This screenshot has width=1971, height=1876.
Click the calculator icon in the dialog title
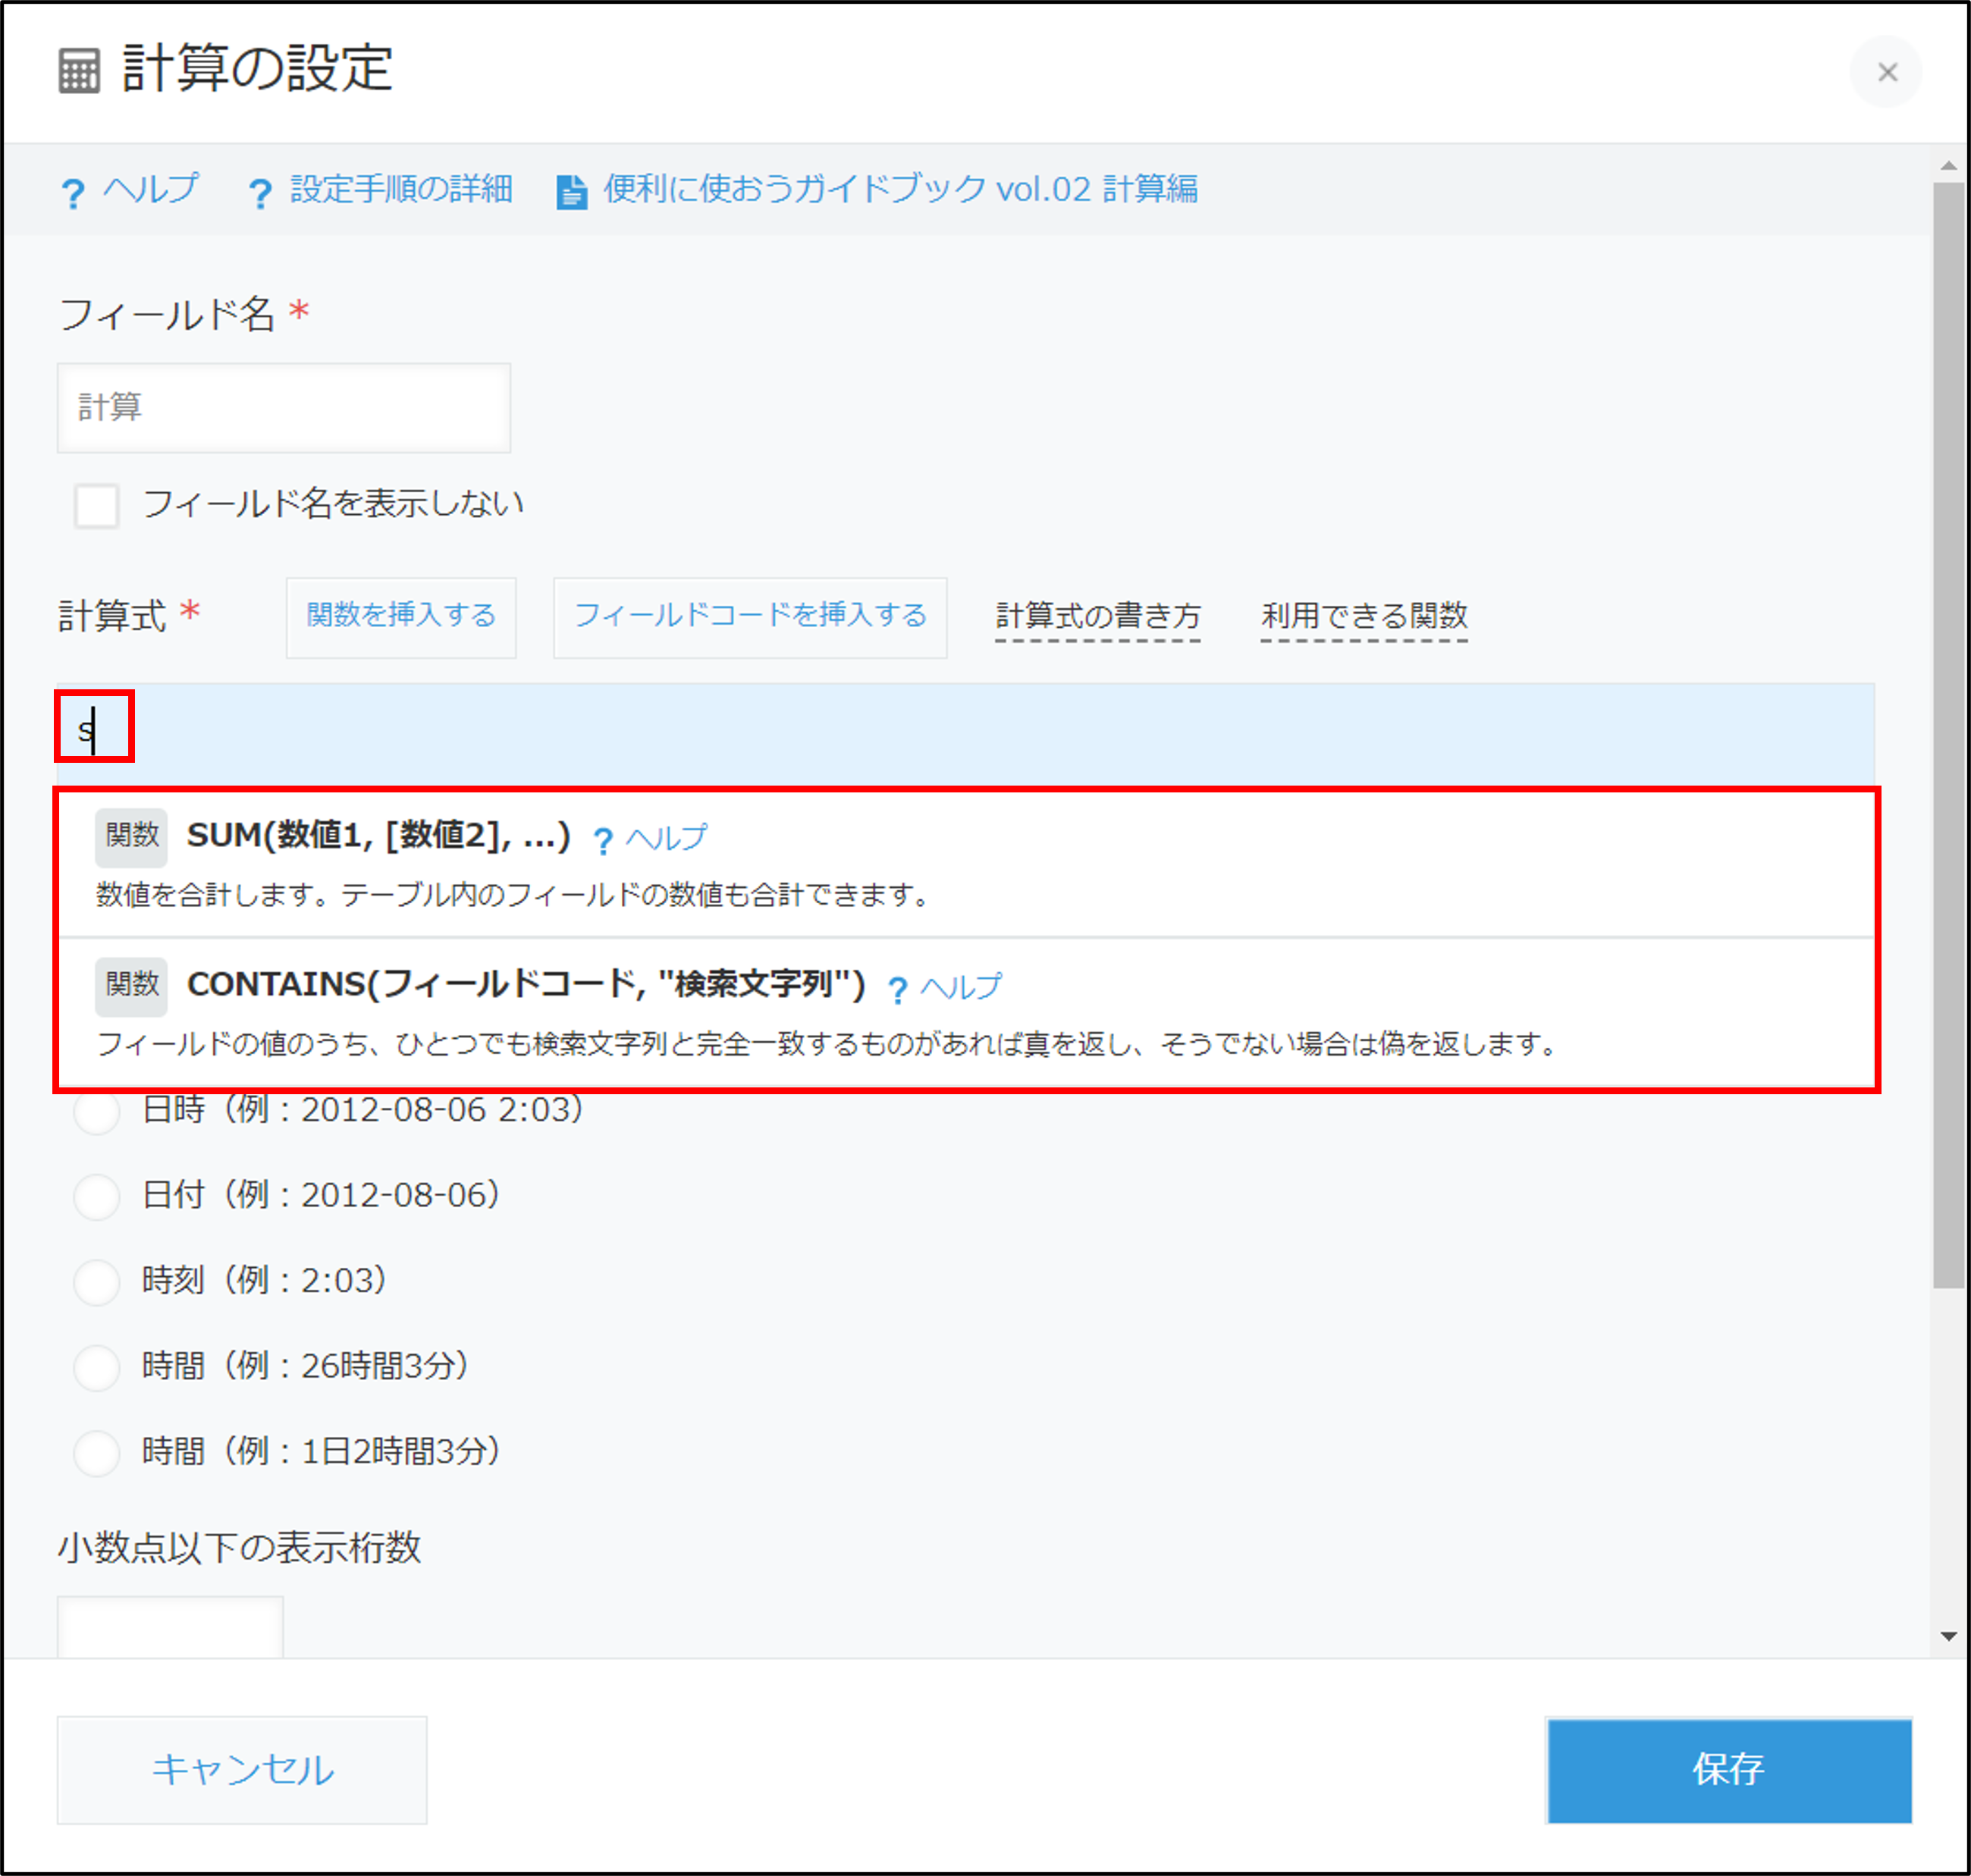pyautogui.click(x=79, y=71)
